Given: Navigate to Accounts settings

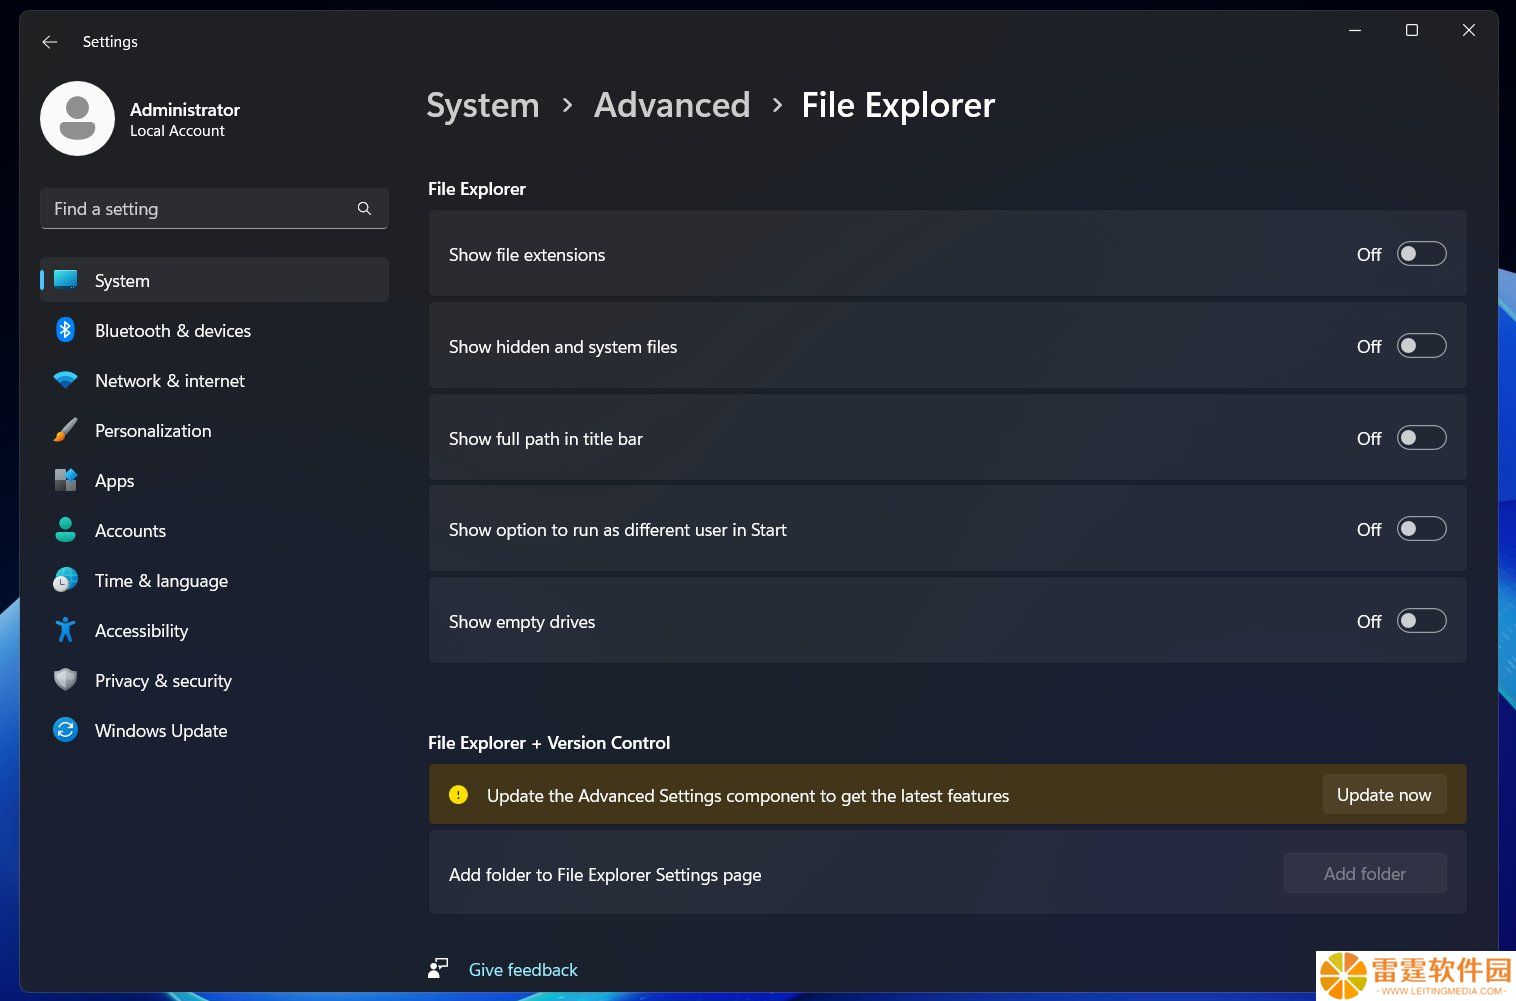Looking at the screenshot, I should (x=214, y=530).
